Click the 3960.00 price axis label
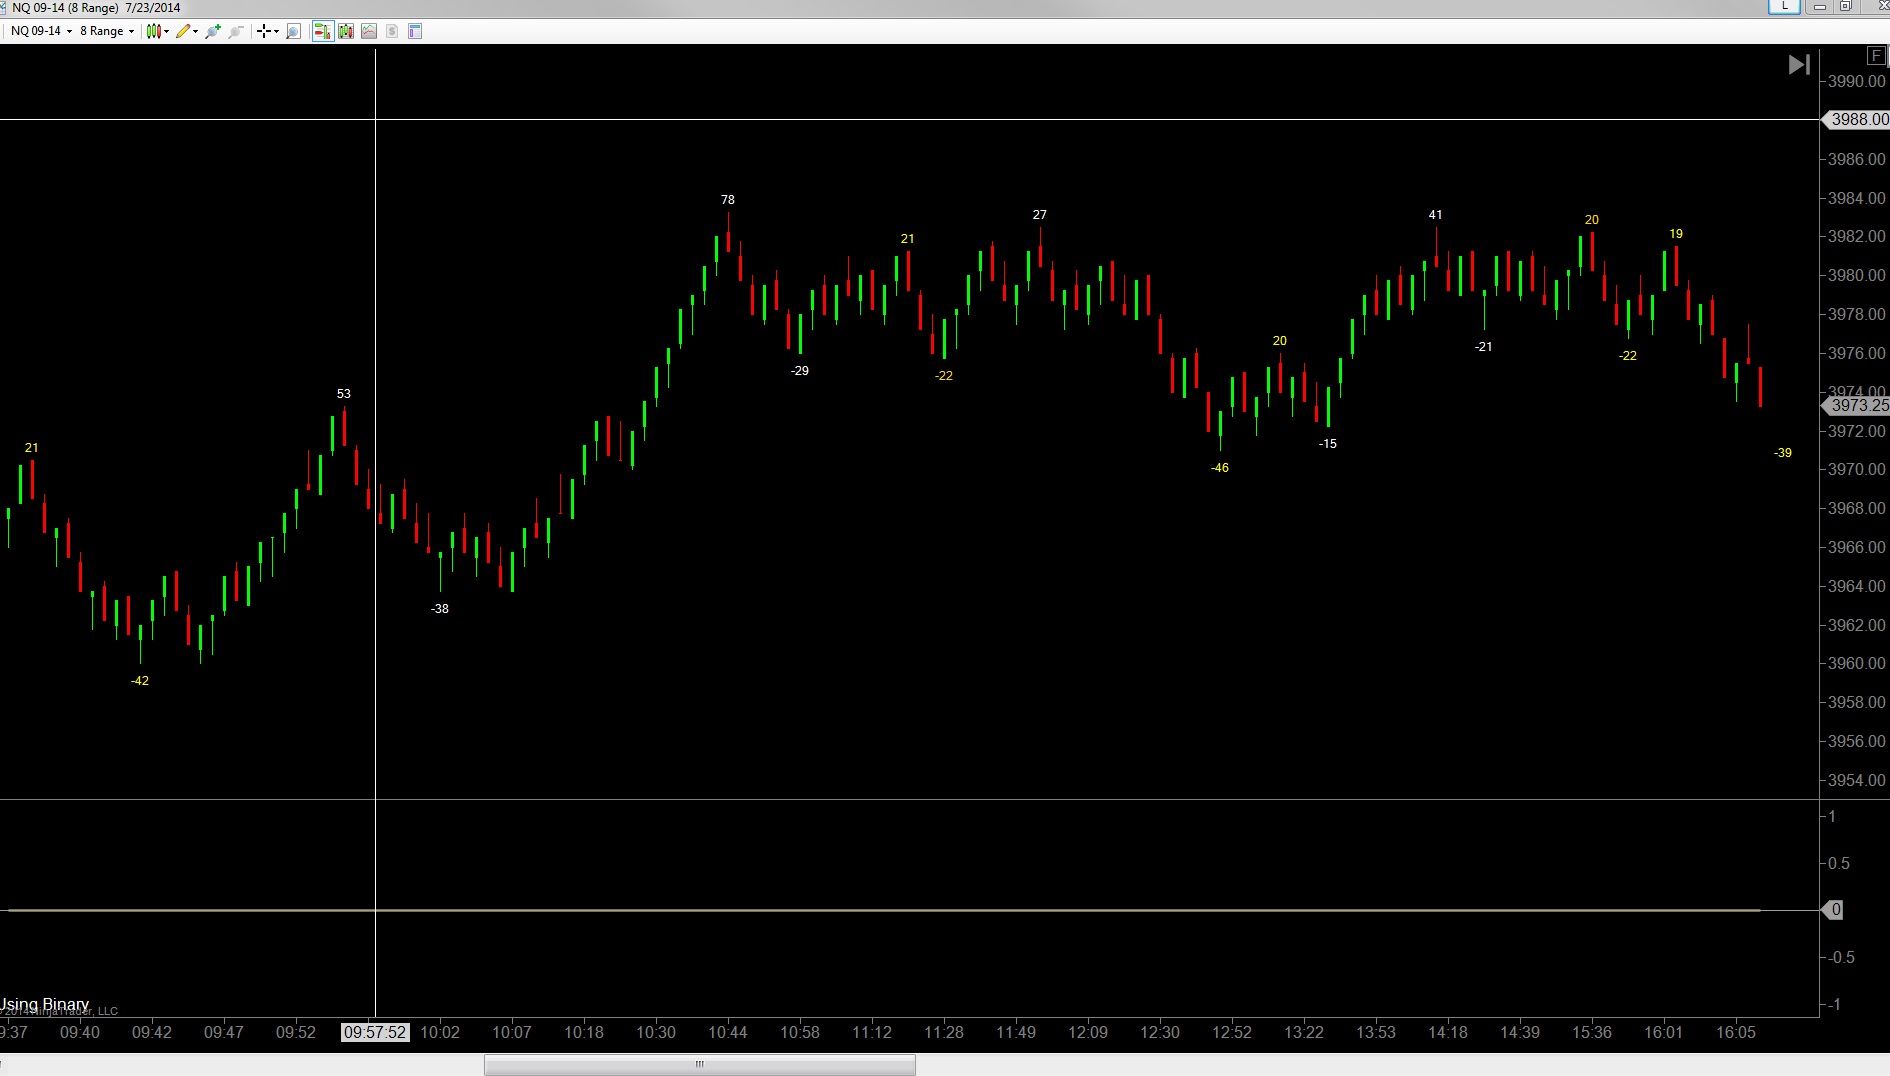 point(1857,663)
